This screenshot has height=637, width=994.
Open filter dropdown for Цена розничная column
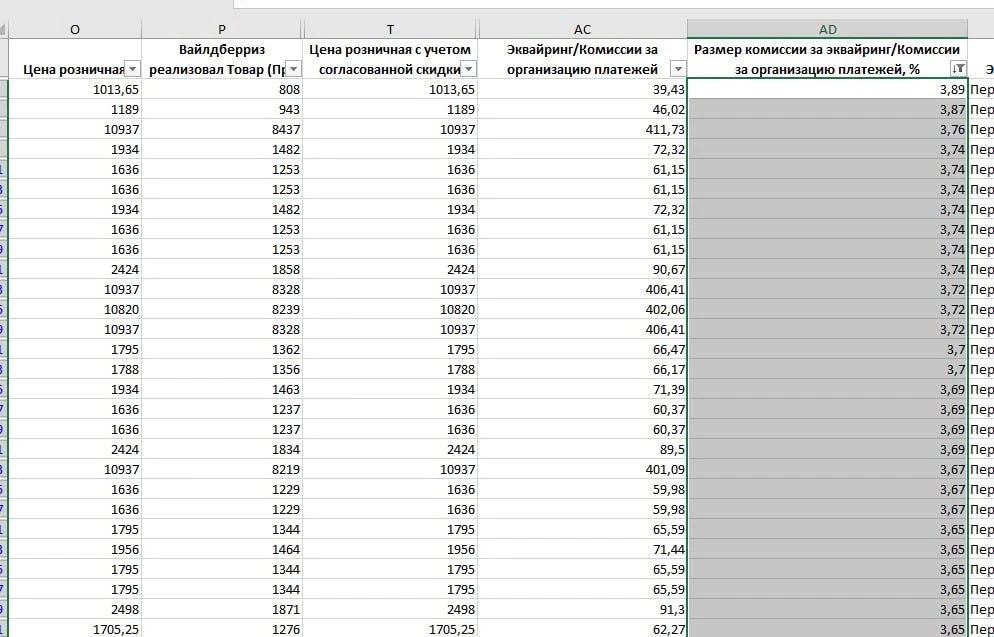[x=132, y=68]
